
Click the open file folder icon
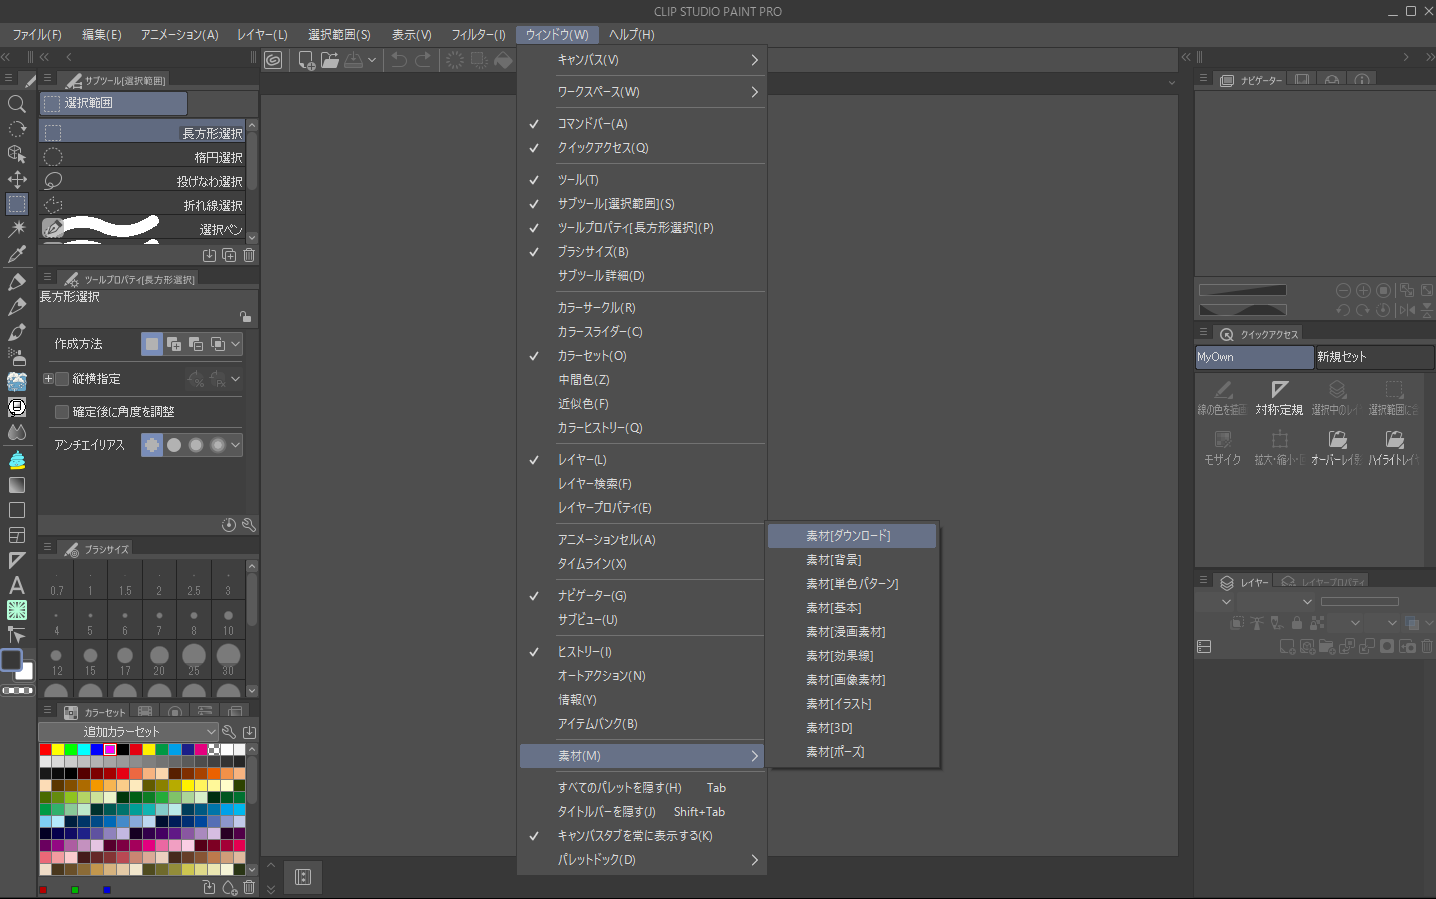(x=330, y=60)
